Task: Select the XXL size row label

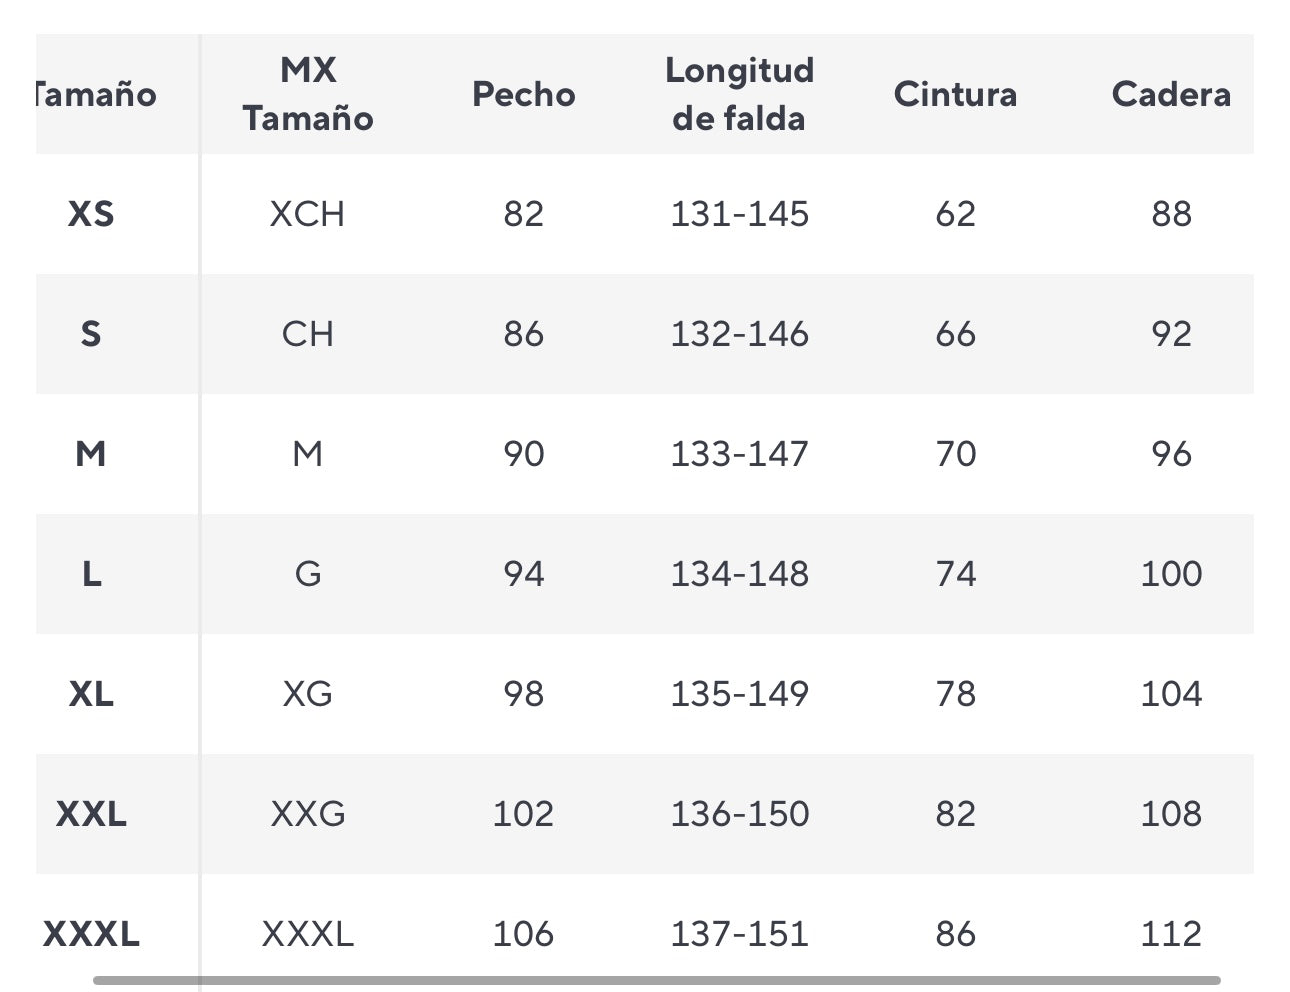Action: [91, 814]
